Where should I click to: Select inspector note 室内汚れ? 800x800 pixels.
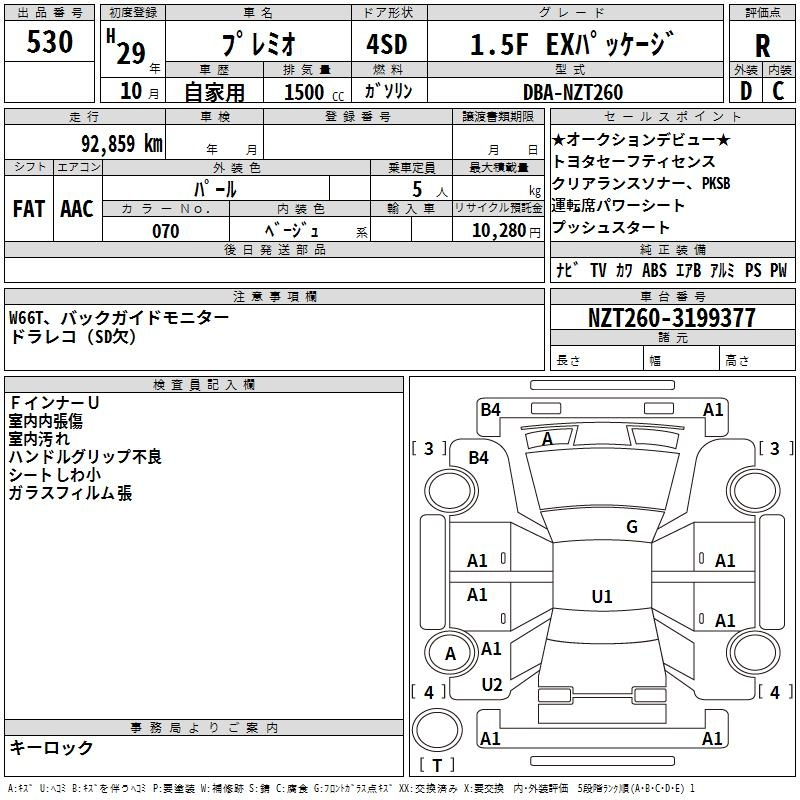click(39, 438)
